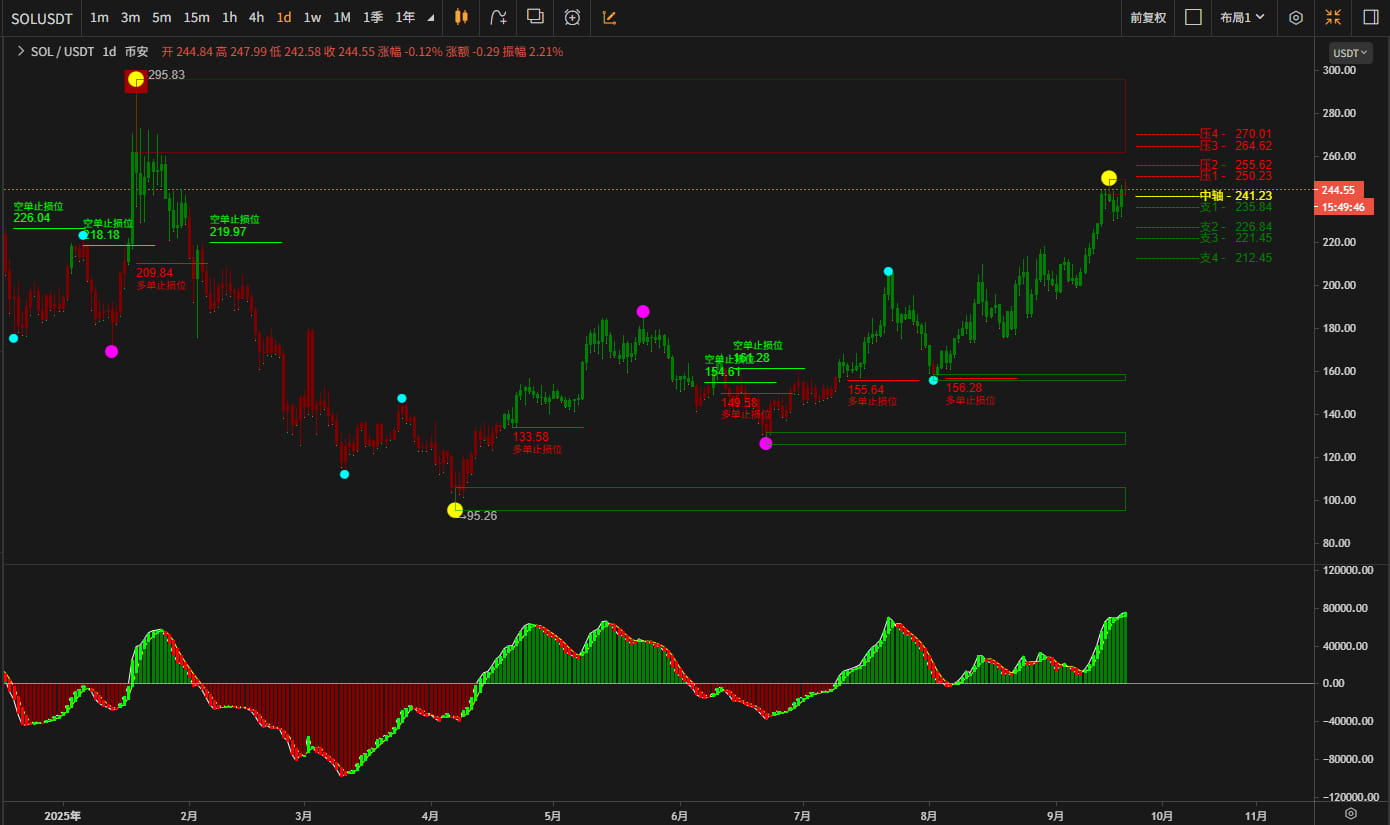Switch to the 5m timeframe
This screenshot has height=825, width=1390.
pyautogui.click(x=161, y=17)
